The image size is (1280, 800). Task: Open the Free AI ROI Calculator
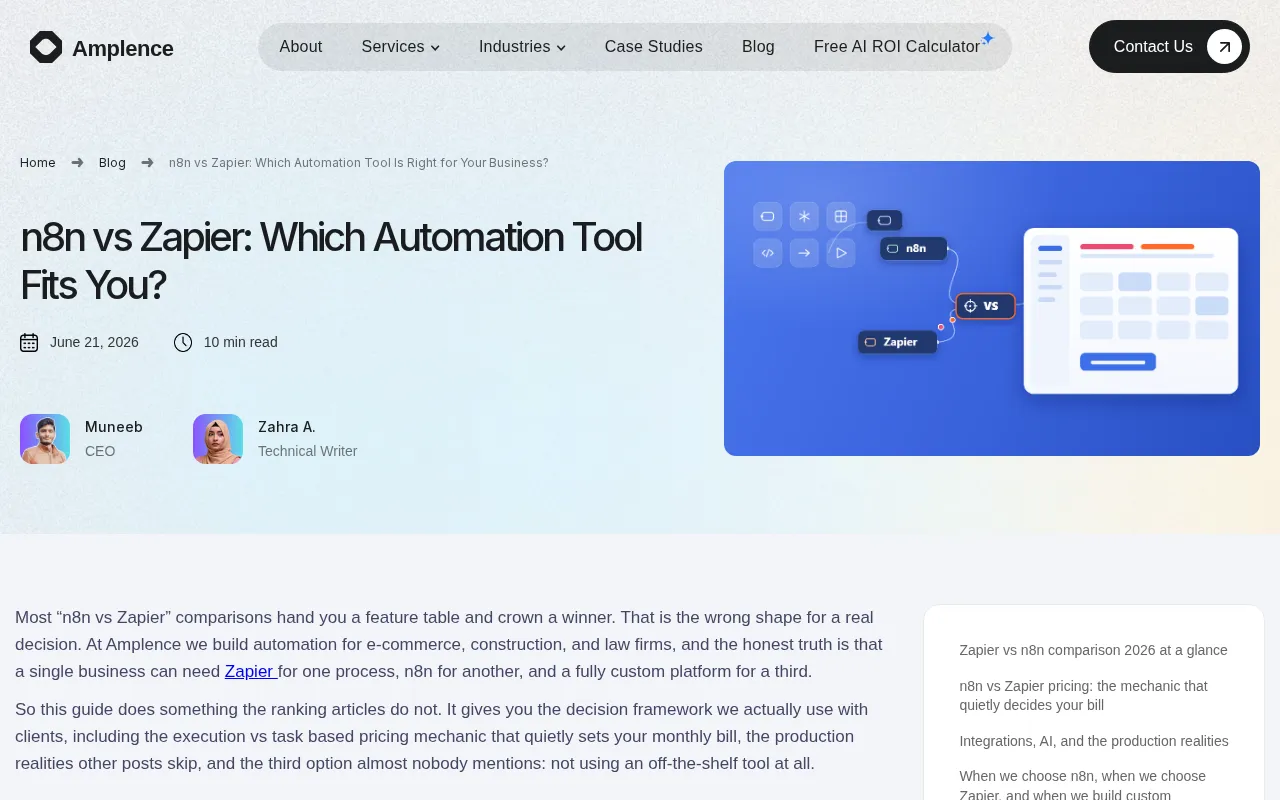click(897, 47)
